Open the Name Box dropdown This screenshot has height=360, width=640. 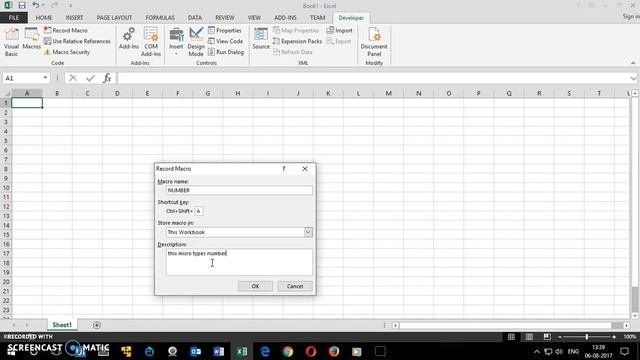click(x=45, y=78)
